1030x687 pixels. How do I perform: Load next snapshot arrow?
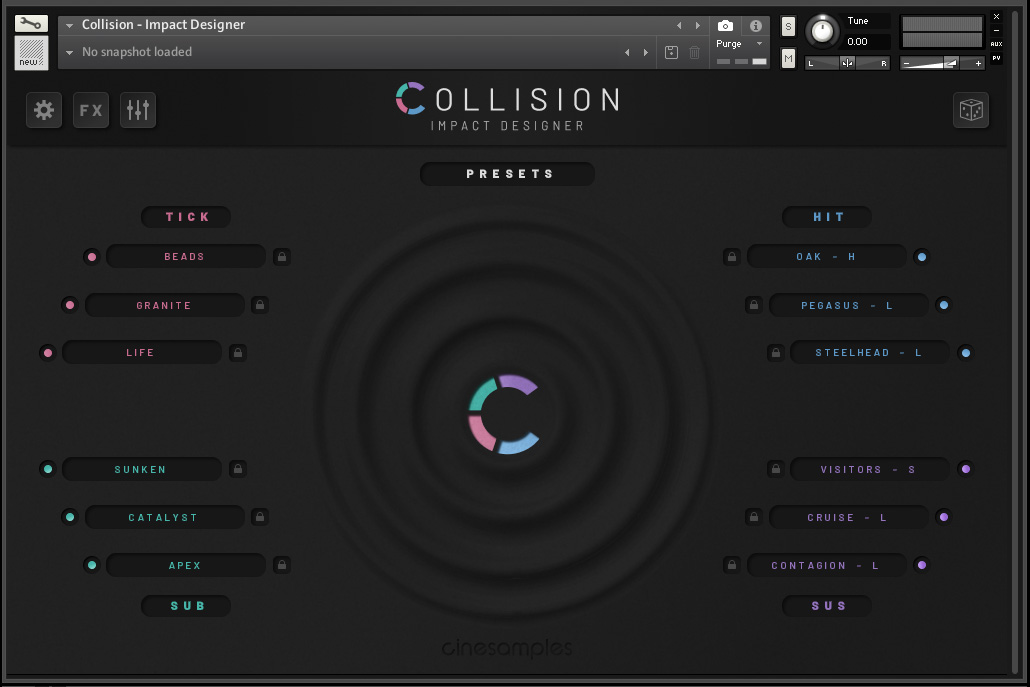click(x=646, y=53)
